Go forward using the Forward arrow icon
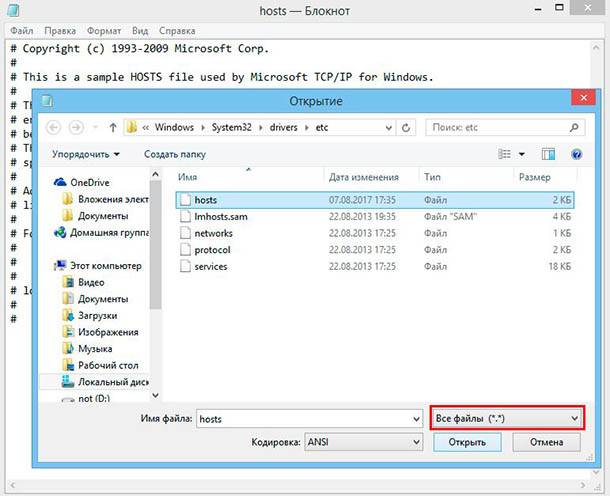610x496 pixels. pos(76,128)
